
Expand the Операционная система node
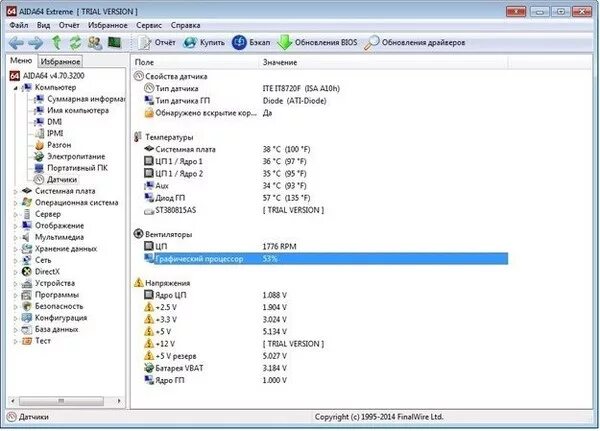pyautogui.click(x=16, y=203)
